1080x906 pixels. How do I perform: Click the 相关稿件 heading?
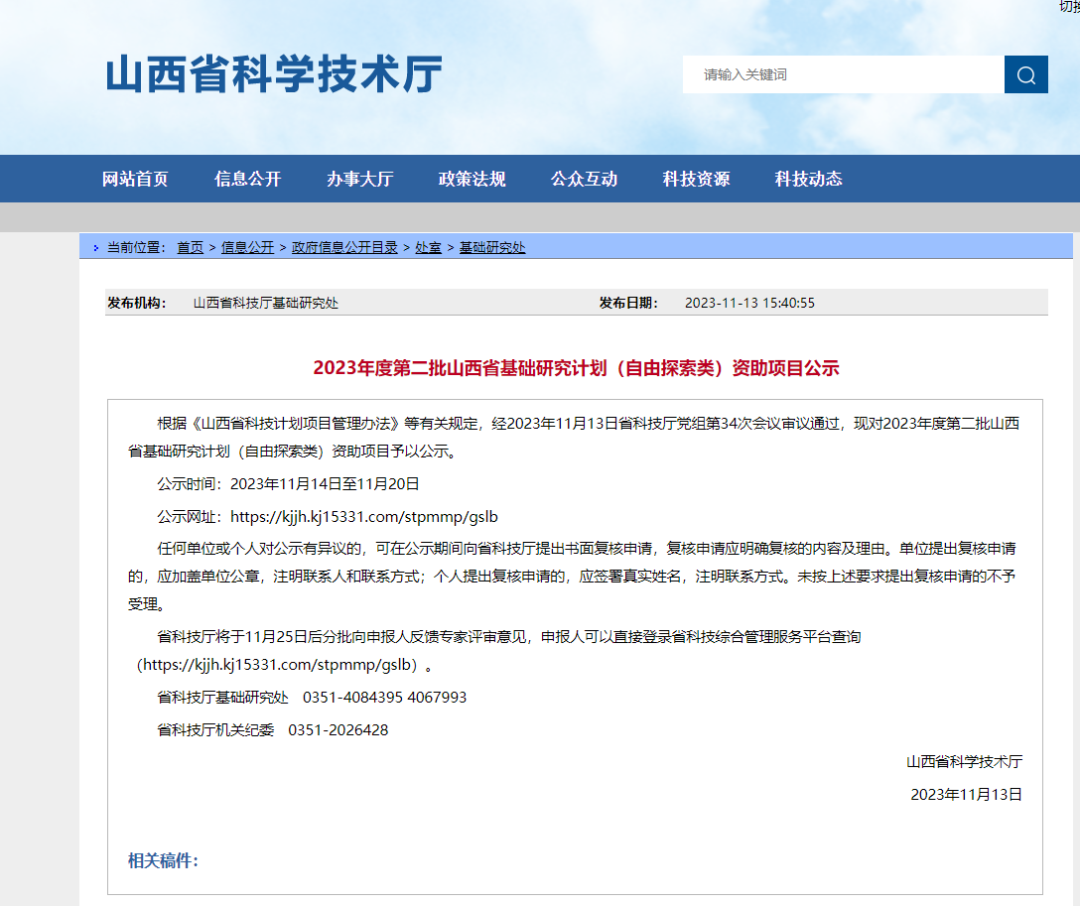163,861
